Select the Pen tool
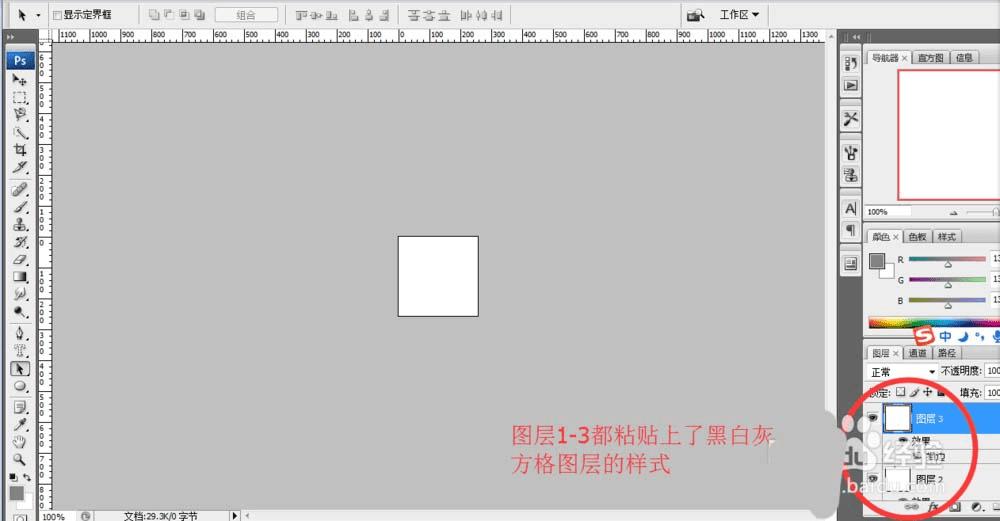 20,334
